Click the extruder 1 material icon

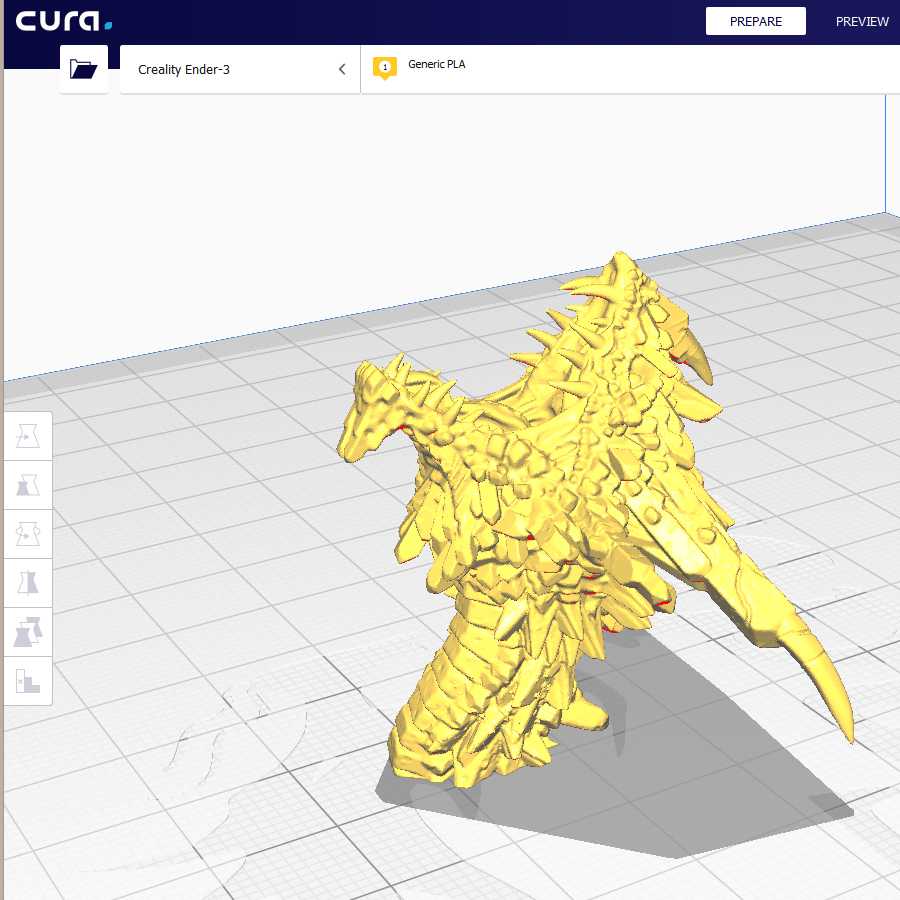[x=385, y=68]
